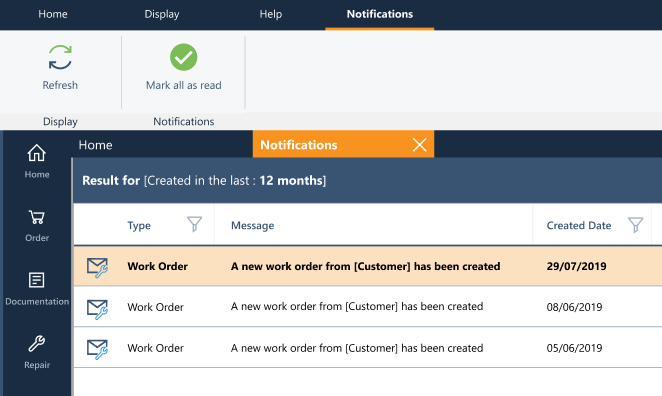Select the Home ribbon tab at top
The width and height of the screenshot is (662, 396).
[x=53, y=14]
